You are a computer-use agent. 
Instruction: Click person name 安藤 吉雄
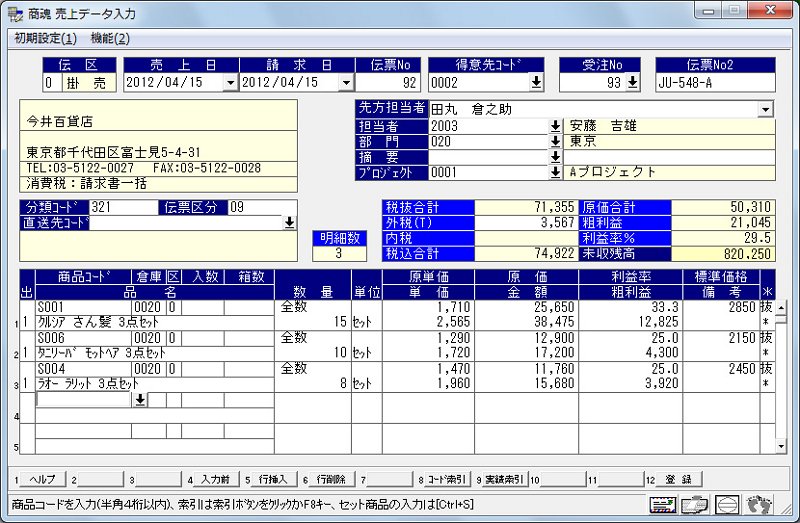[x=603, y=126]
